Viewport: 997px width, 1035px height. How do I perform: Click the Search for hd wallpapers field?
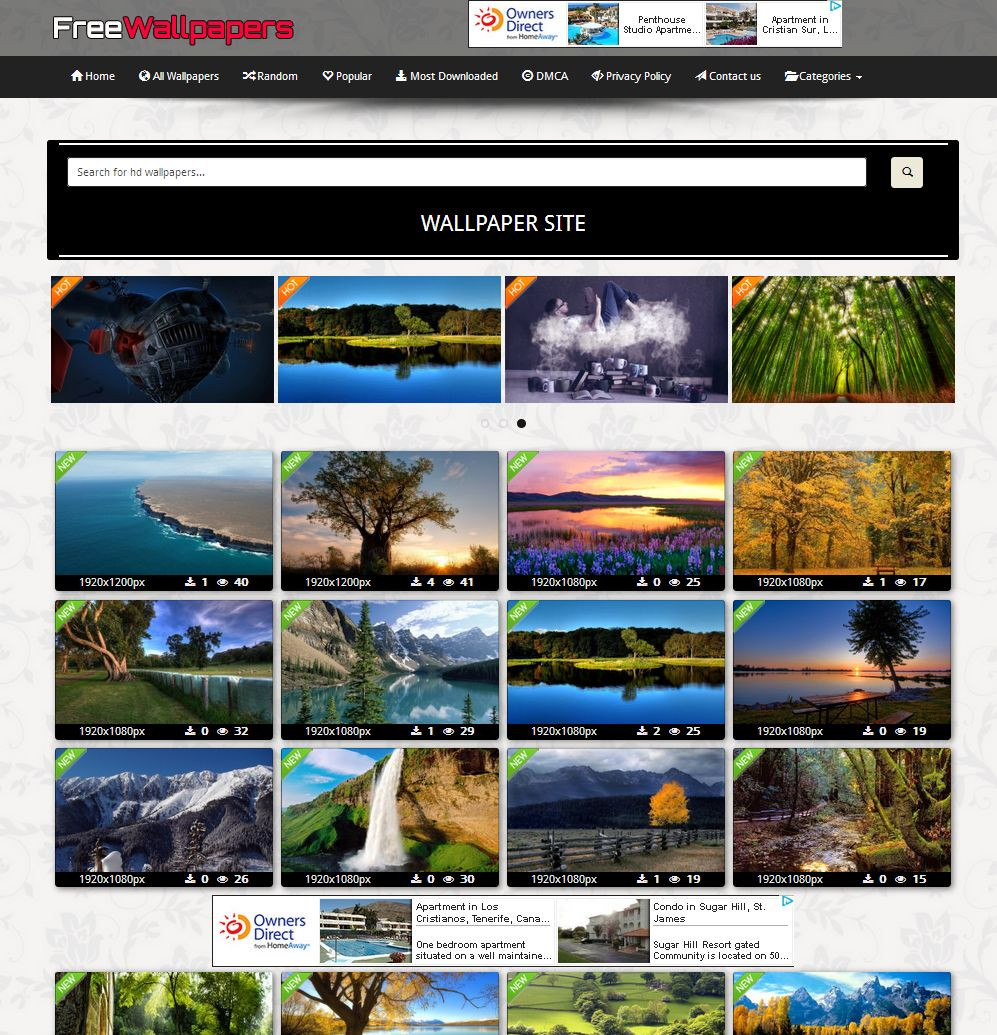pos(467,172)
